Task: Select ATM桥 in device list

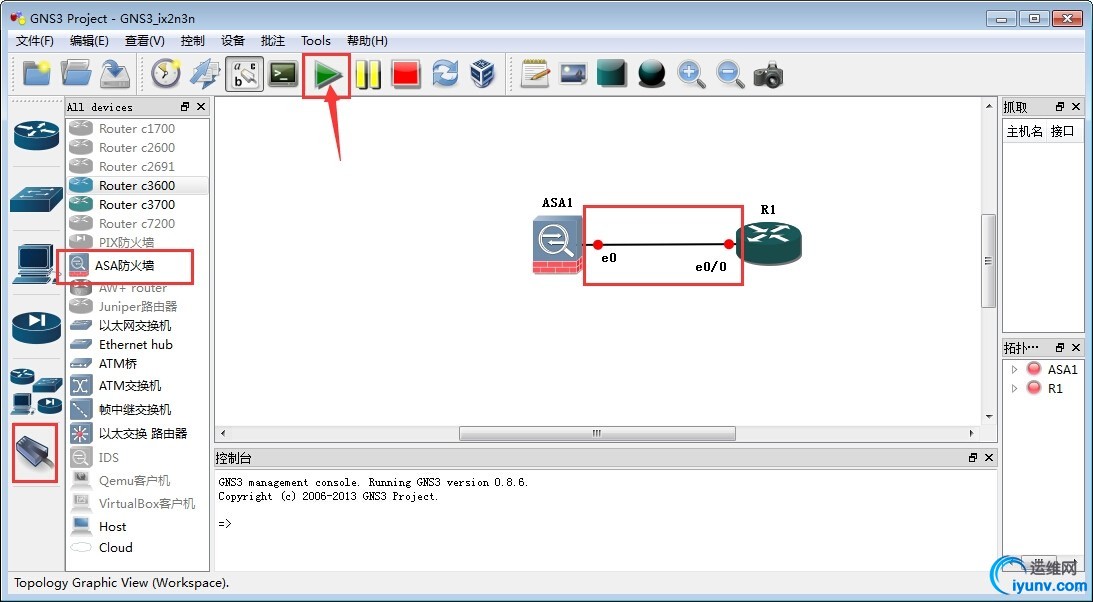Action: (137, 364)
